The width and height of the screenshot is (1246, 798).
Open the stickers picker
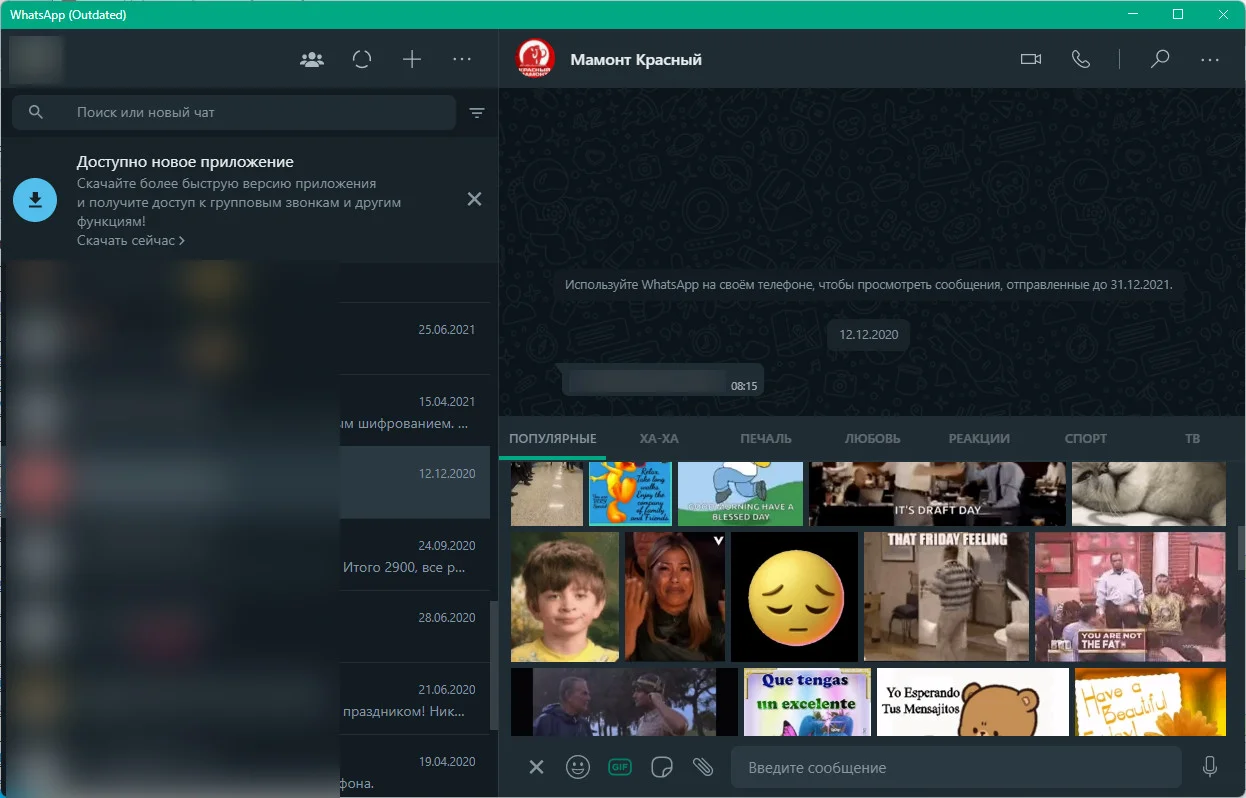tap(661, 767)
